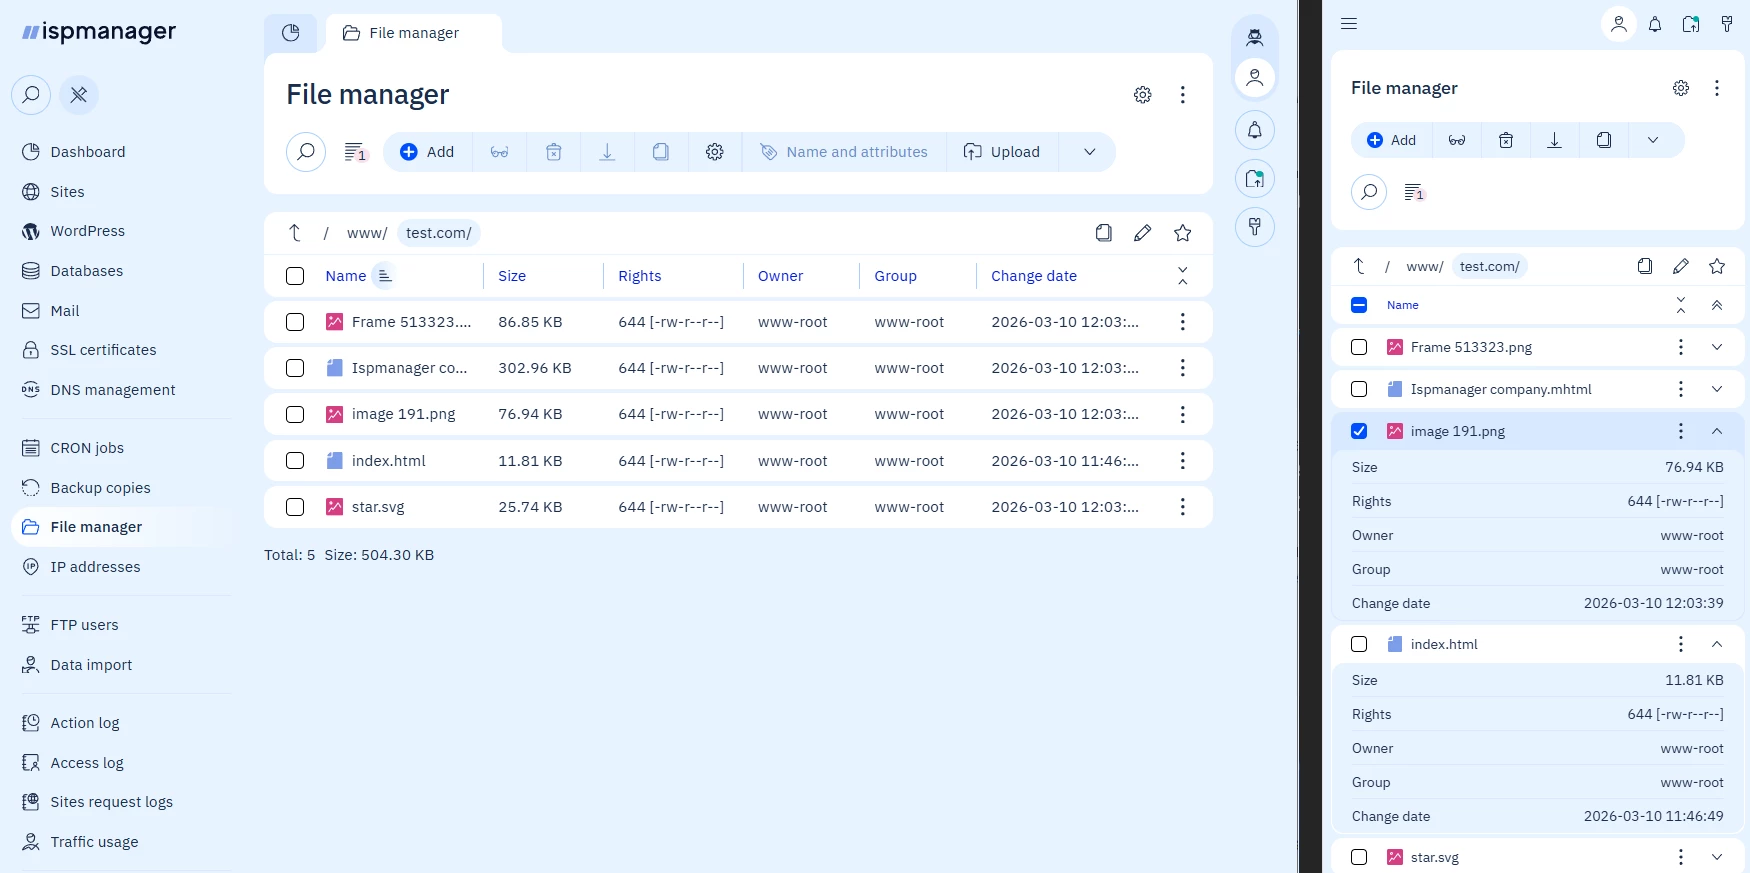Switch to the File manager tab
The width and height of the screenshot is (1750, 873).
(413, 33)
